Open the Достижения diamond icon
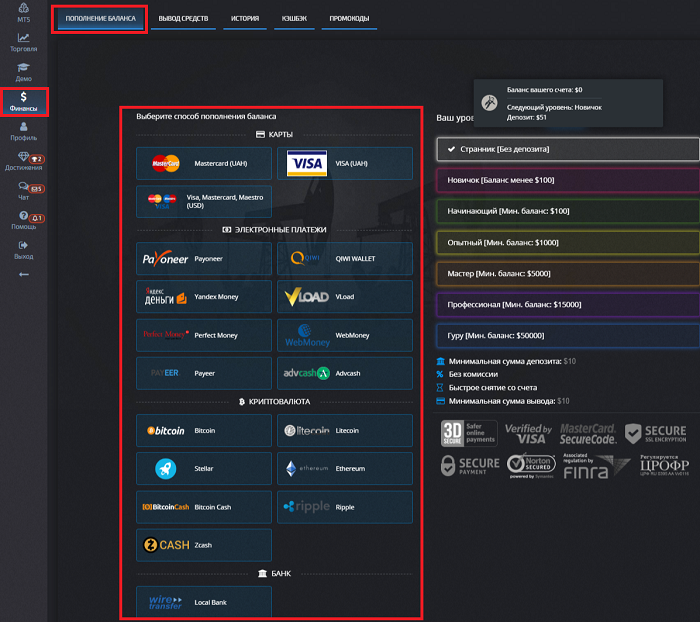 coord(23,156)
